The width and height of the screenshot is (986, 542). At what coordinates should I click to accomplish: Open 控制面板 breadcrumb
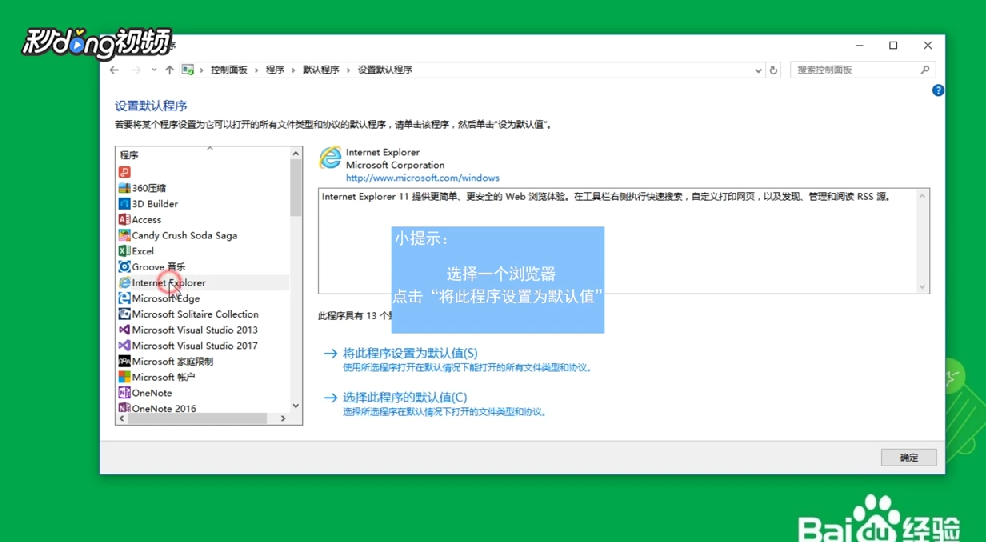229,70
